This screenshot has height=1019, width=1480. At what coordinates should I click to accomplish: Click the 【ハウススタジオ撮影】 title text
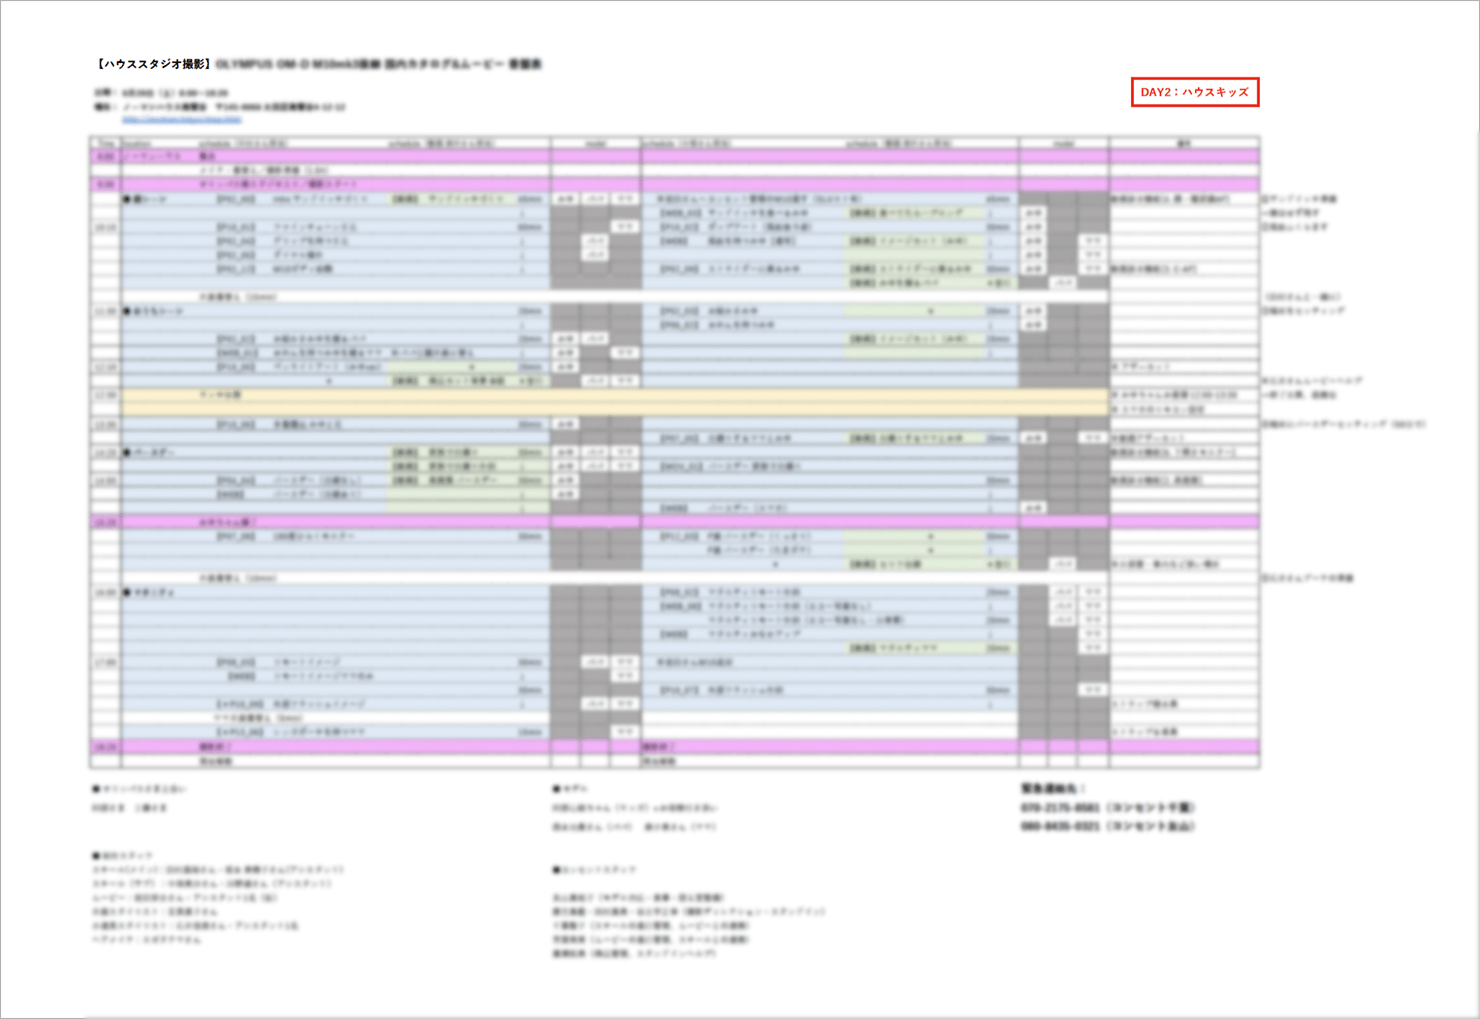[x=153, y=64]
